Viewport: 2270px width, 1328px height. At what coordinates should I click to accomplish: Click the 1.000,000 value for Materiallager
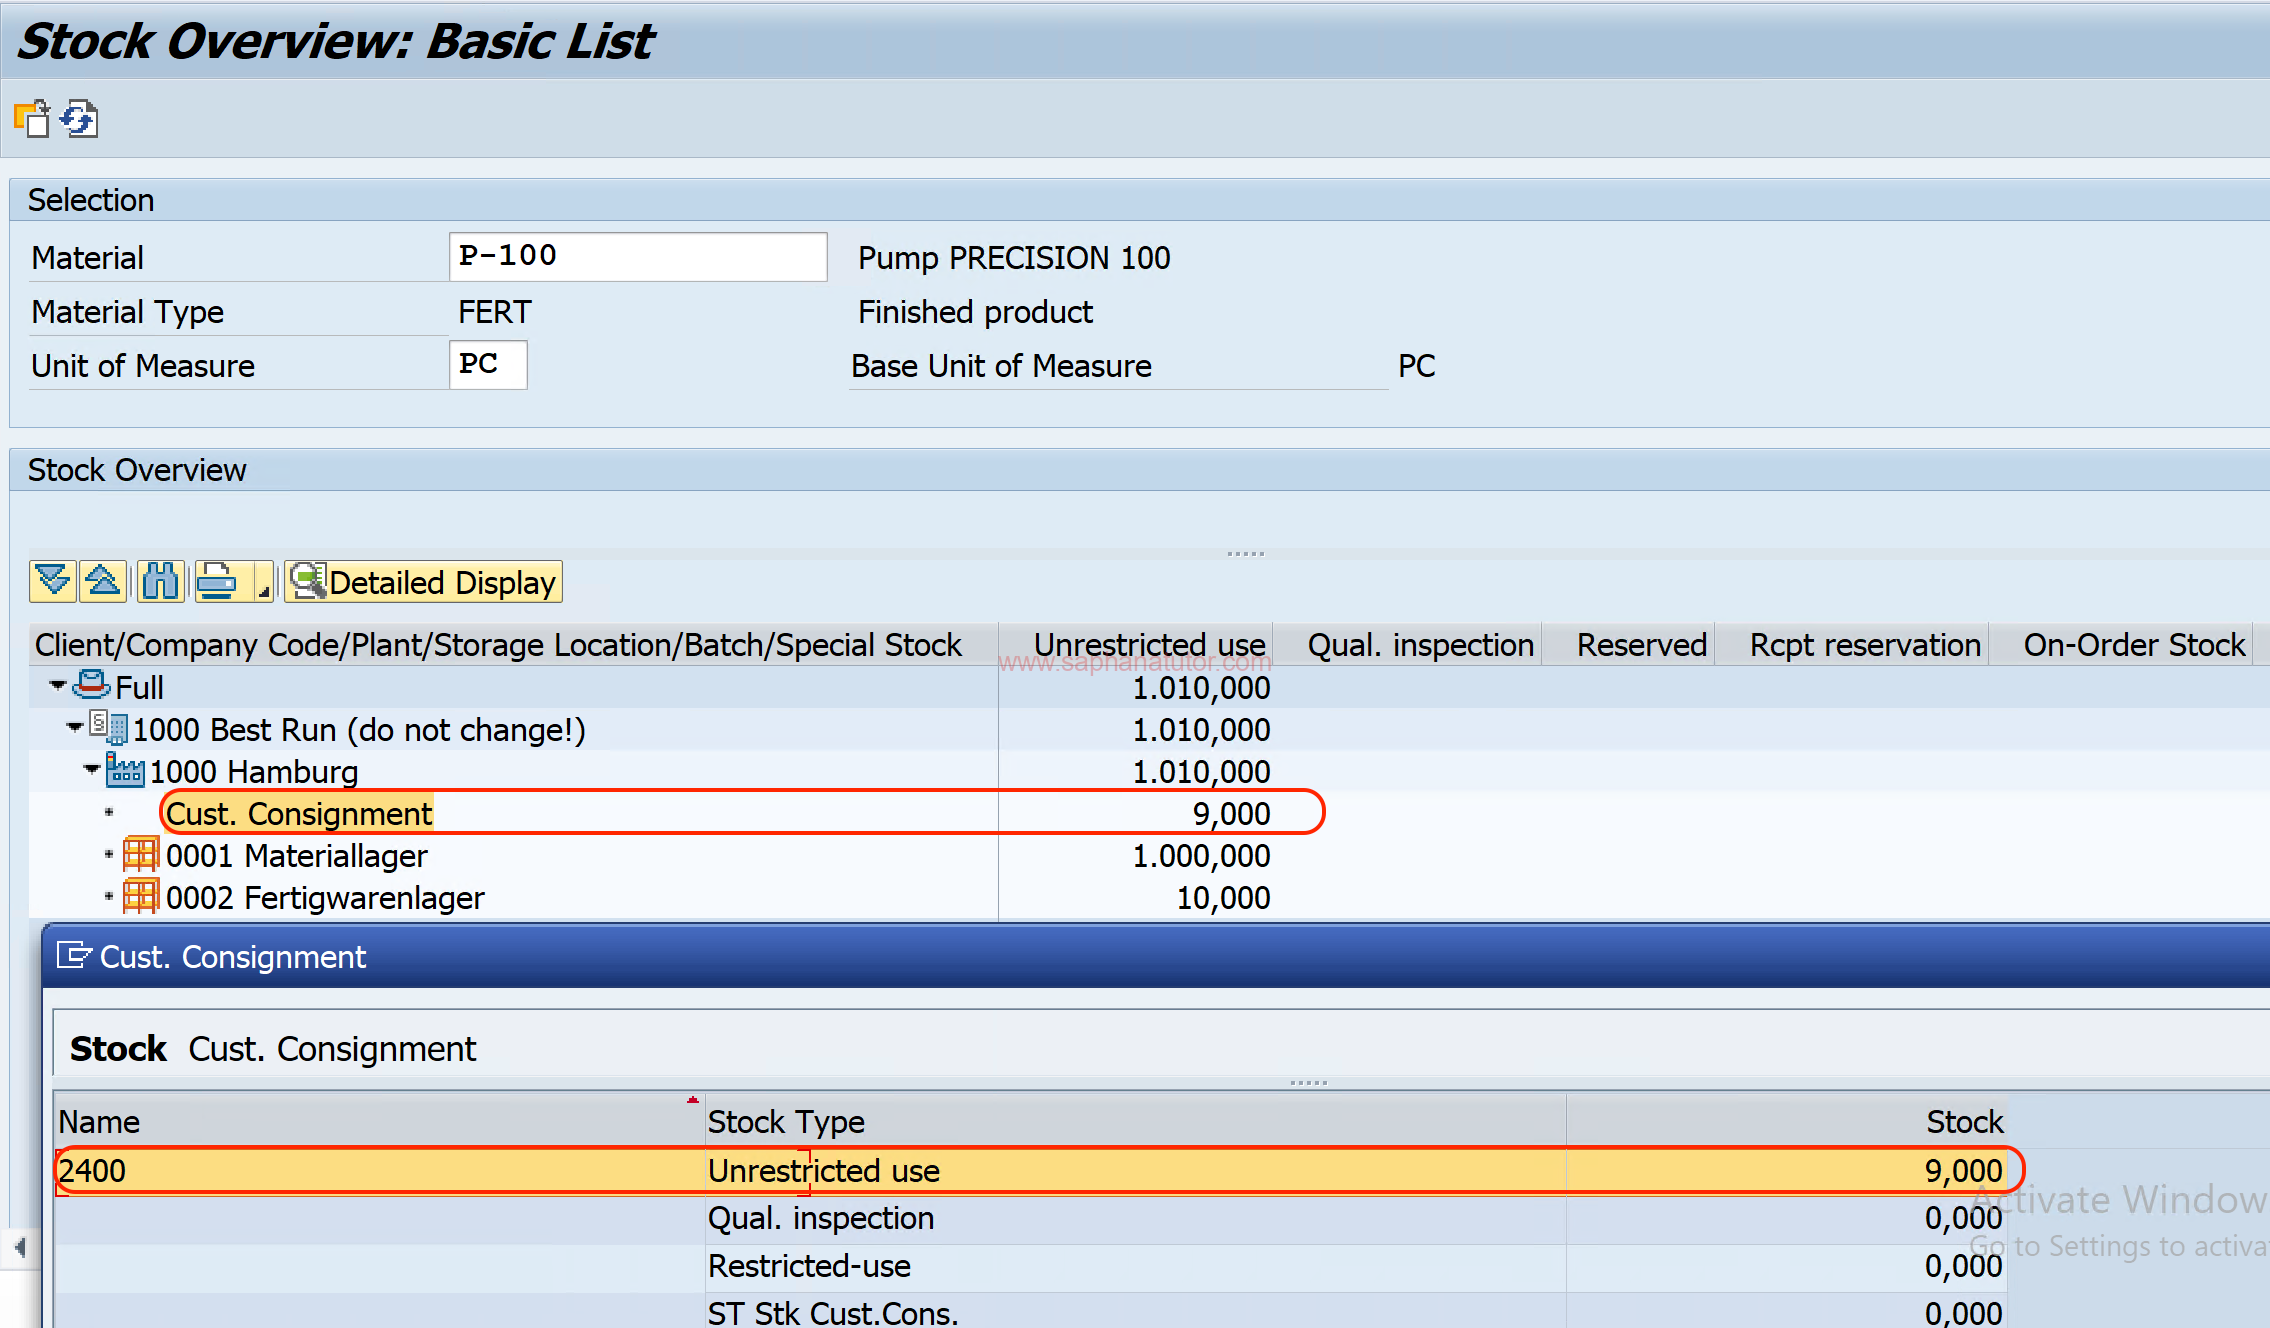[x=1201, y=856]
